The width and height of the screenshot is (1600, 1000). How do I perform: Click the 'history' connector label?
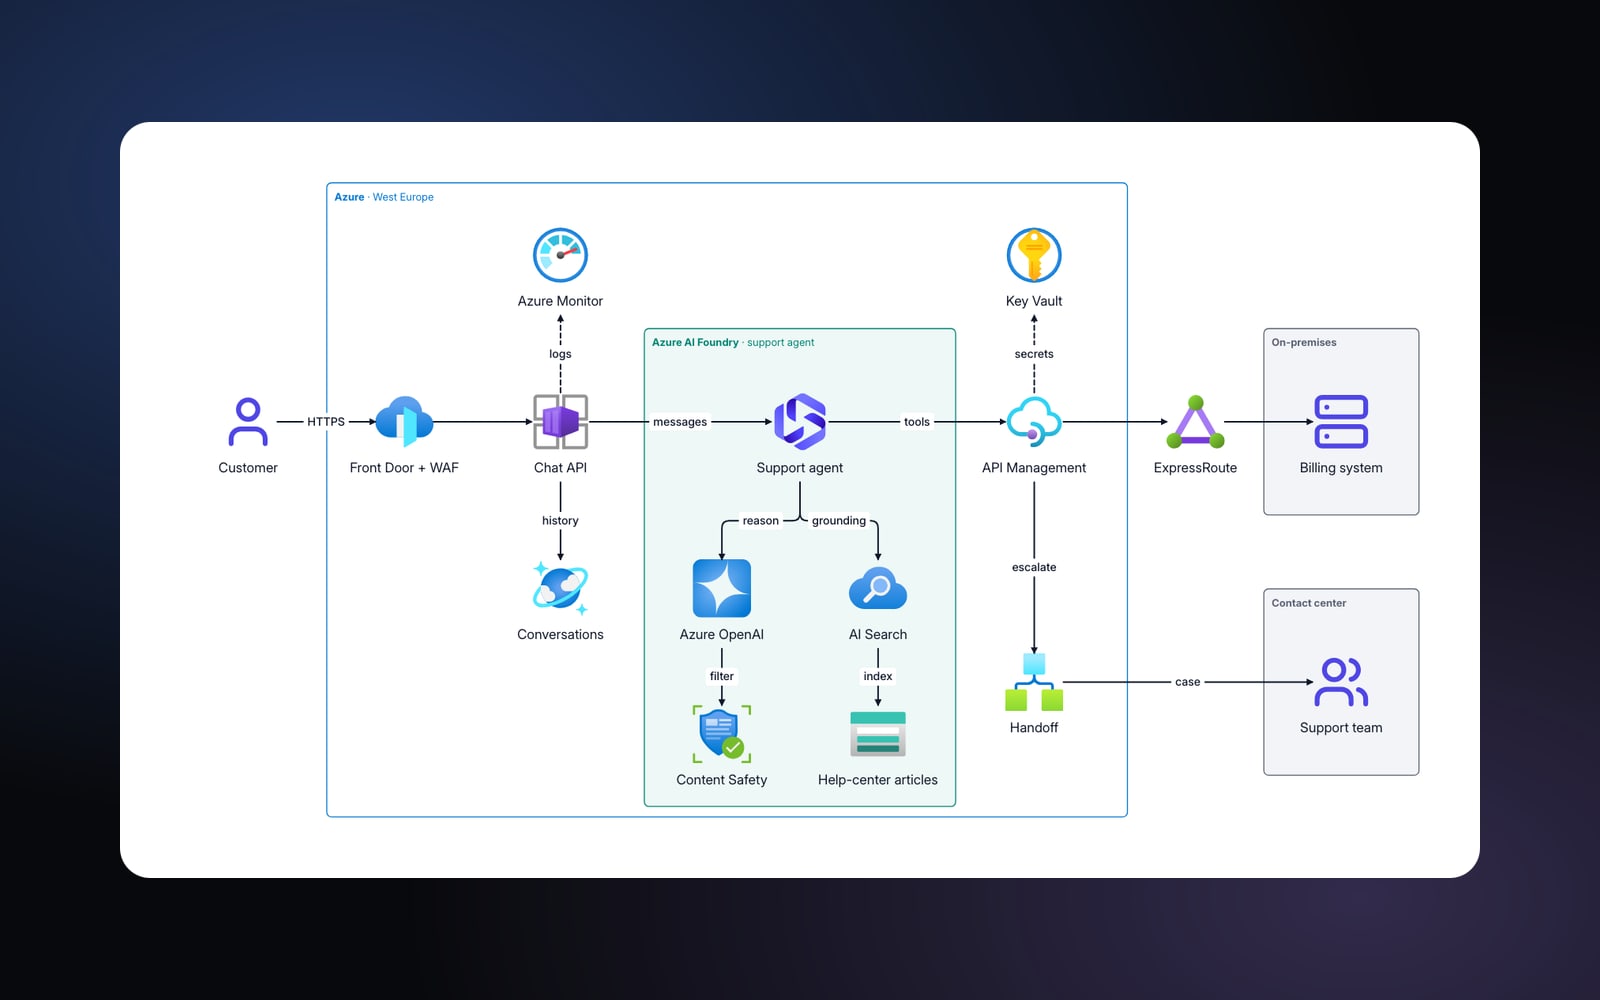pyautogui.click(x=560, y=521)
